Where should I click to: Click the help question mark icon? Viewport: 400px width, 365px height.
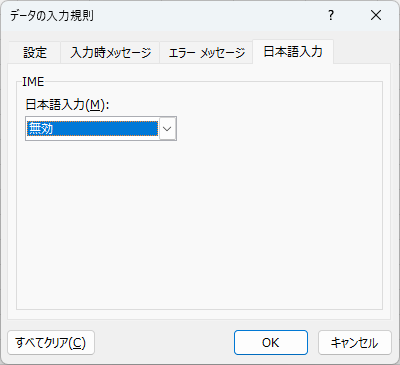(331, 15)
